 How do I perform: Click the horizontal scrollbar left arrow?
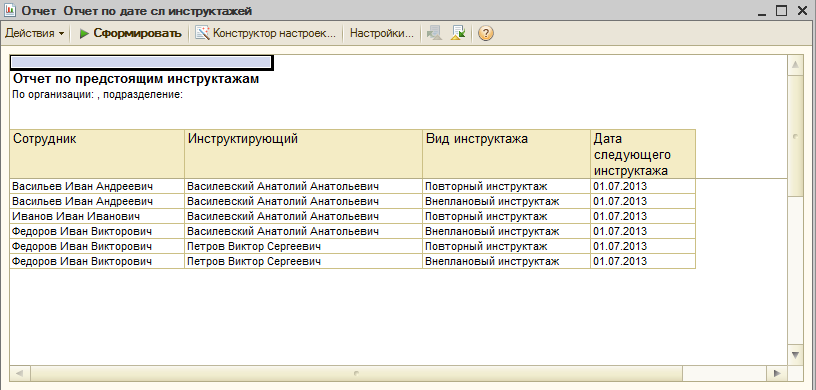tap(20, 373)
